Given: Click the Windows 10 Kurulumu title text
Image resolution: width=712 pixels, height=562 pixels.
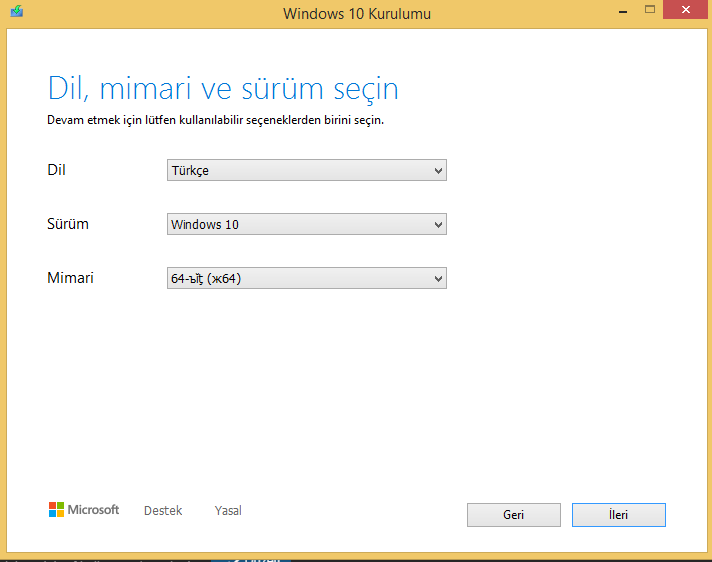Looking at the screenshot, I should coord(357,14).
